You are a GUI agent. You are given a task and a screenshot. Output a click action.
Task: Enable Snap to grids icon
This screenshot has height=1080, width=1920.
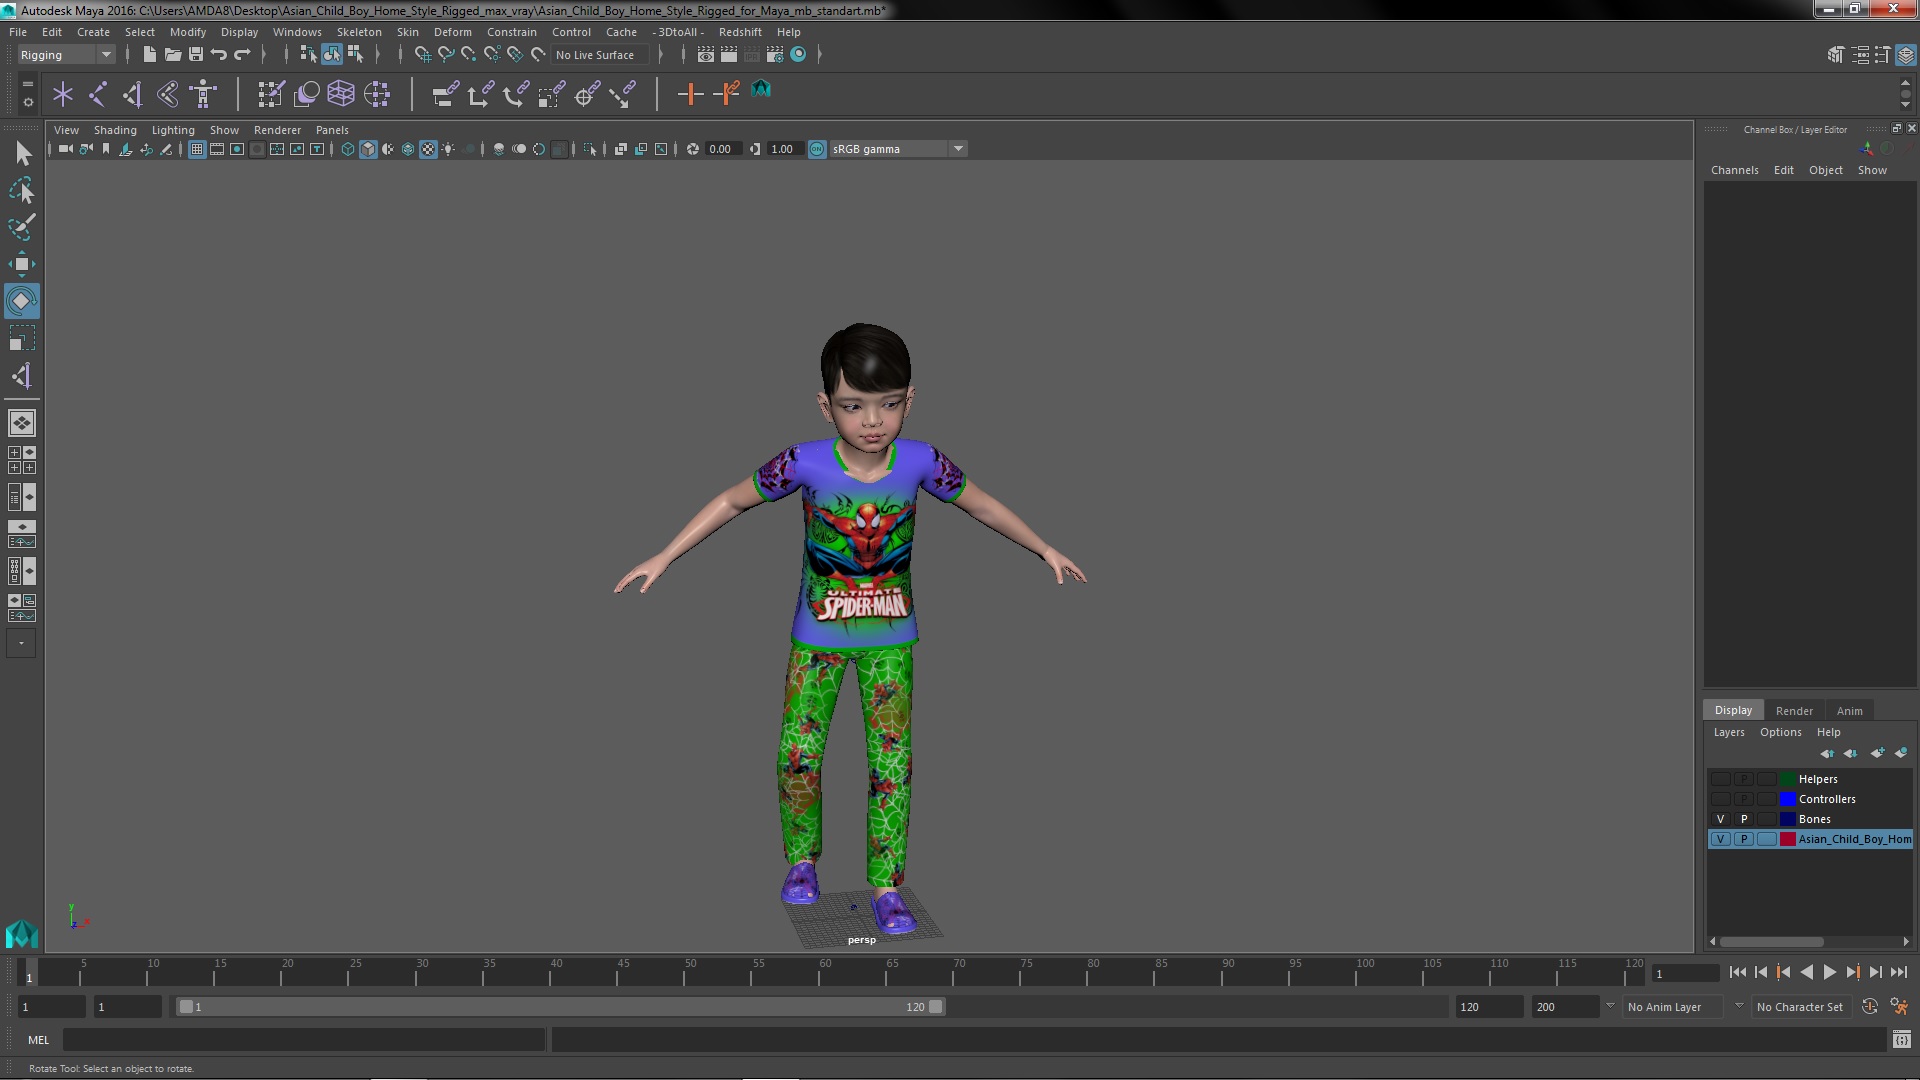tap(422, 54)
